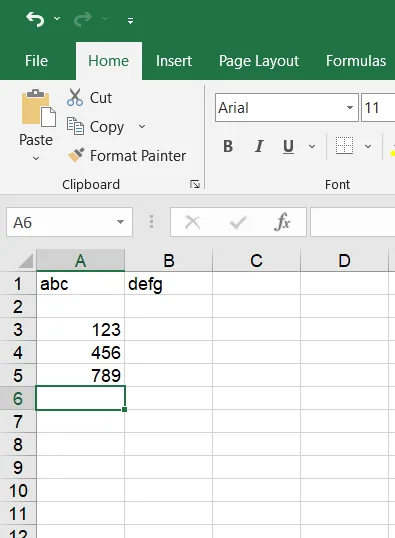Open the Name Box dropdown arrow

[120, 222]
